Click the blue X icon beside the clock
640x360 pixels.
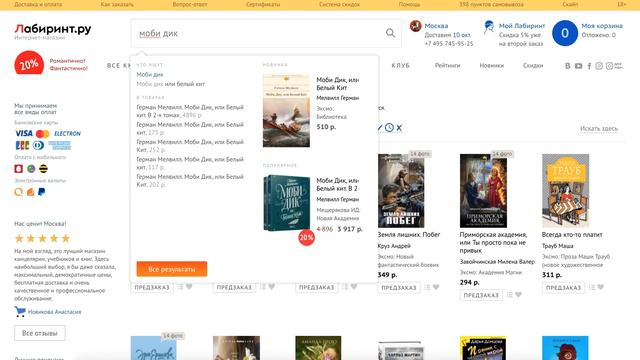click(x=399, y=128)
